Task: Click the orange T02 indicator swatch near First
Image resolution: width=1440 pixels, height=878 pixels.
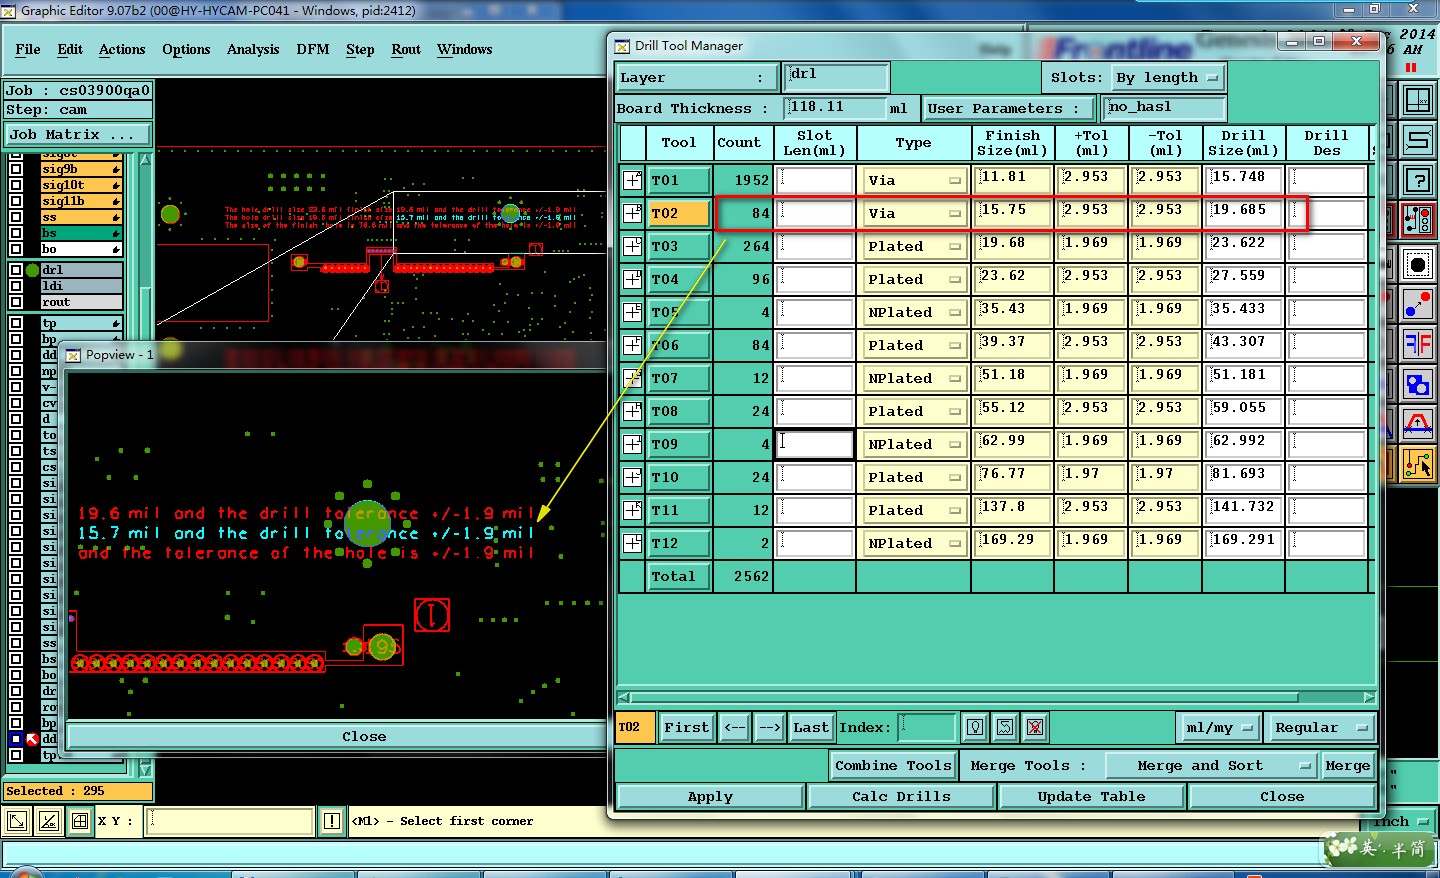Action: click(635, 727)
